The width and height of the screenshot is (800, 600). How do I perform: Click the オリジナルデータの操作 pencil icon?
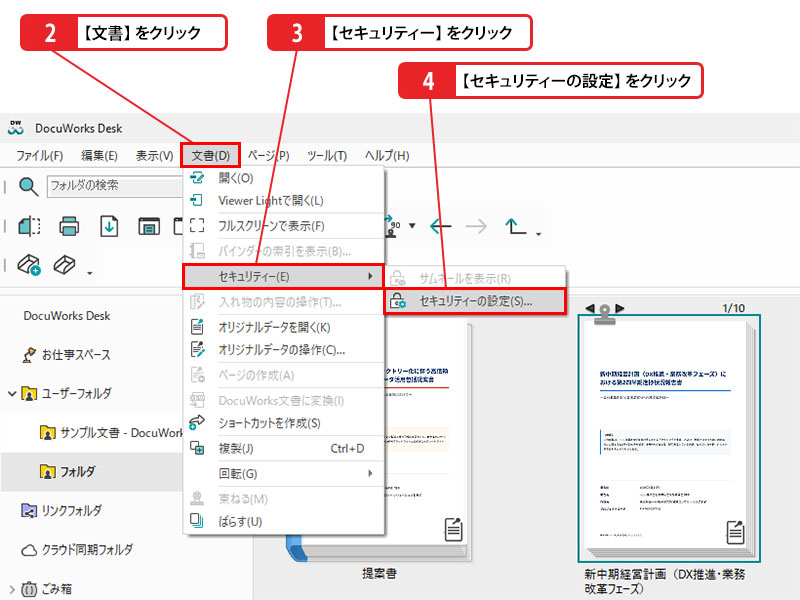click(x=197, y=349)
